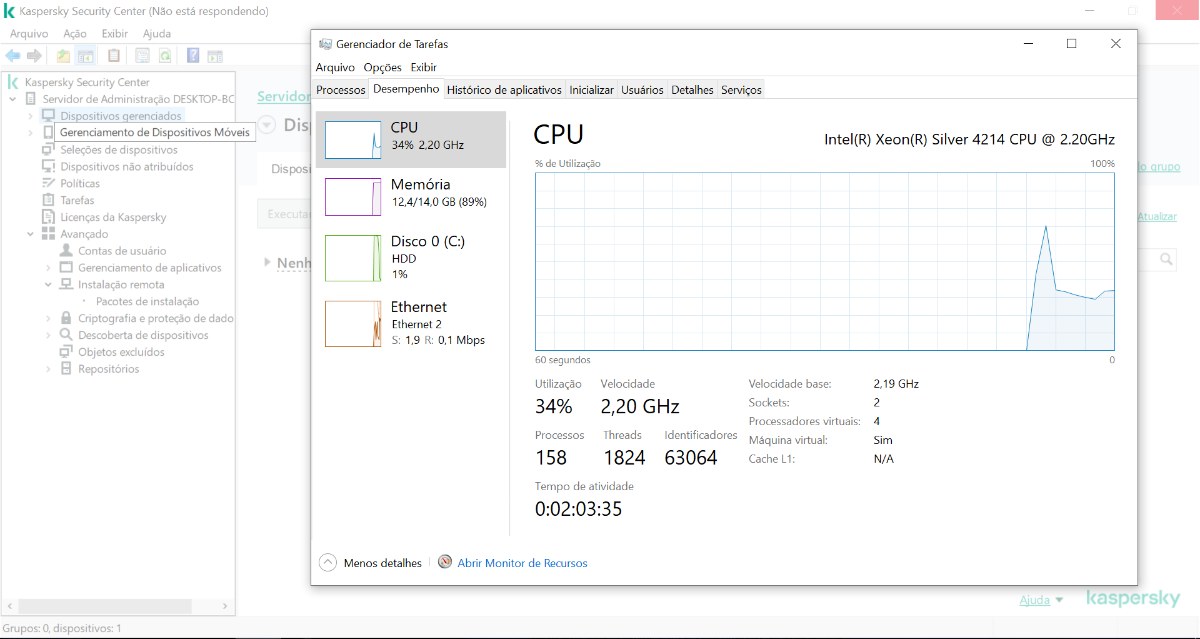Click the refresh icon in Kaspersky toolbar

[165, 56]
